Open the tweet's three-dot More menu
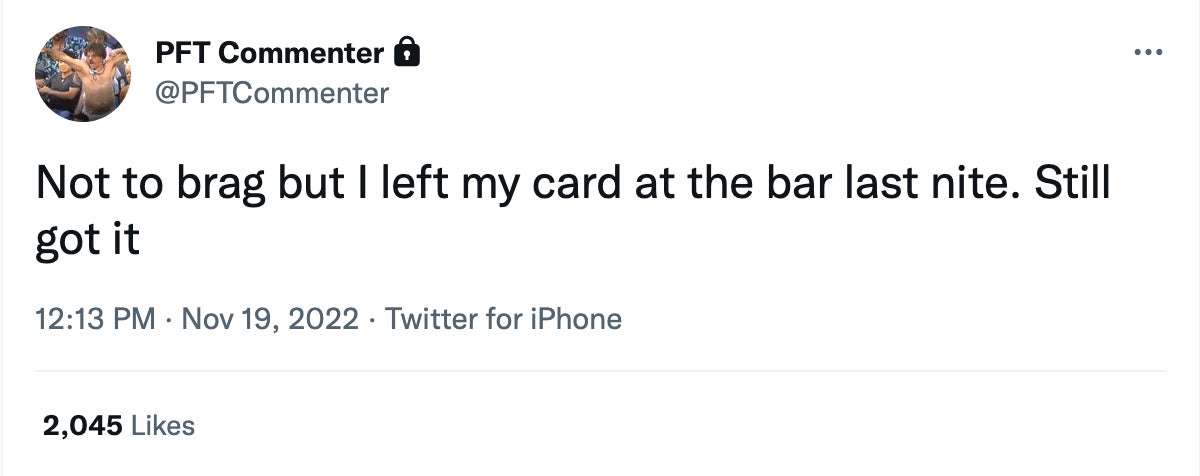The image size is (1200, 476). 1148,52
